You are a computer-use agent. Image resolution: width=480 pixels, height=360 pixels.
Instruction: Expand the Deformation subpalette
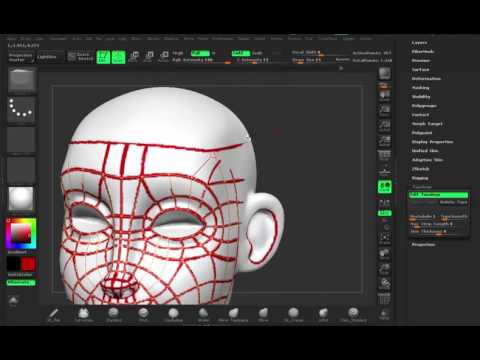pos(426,79)
